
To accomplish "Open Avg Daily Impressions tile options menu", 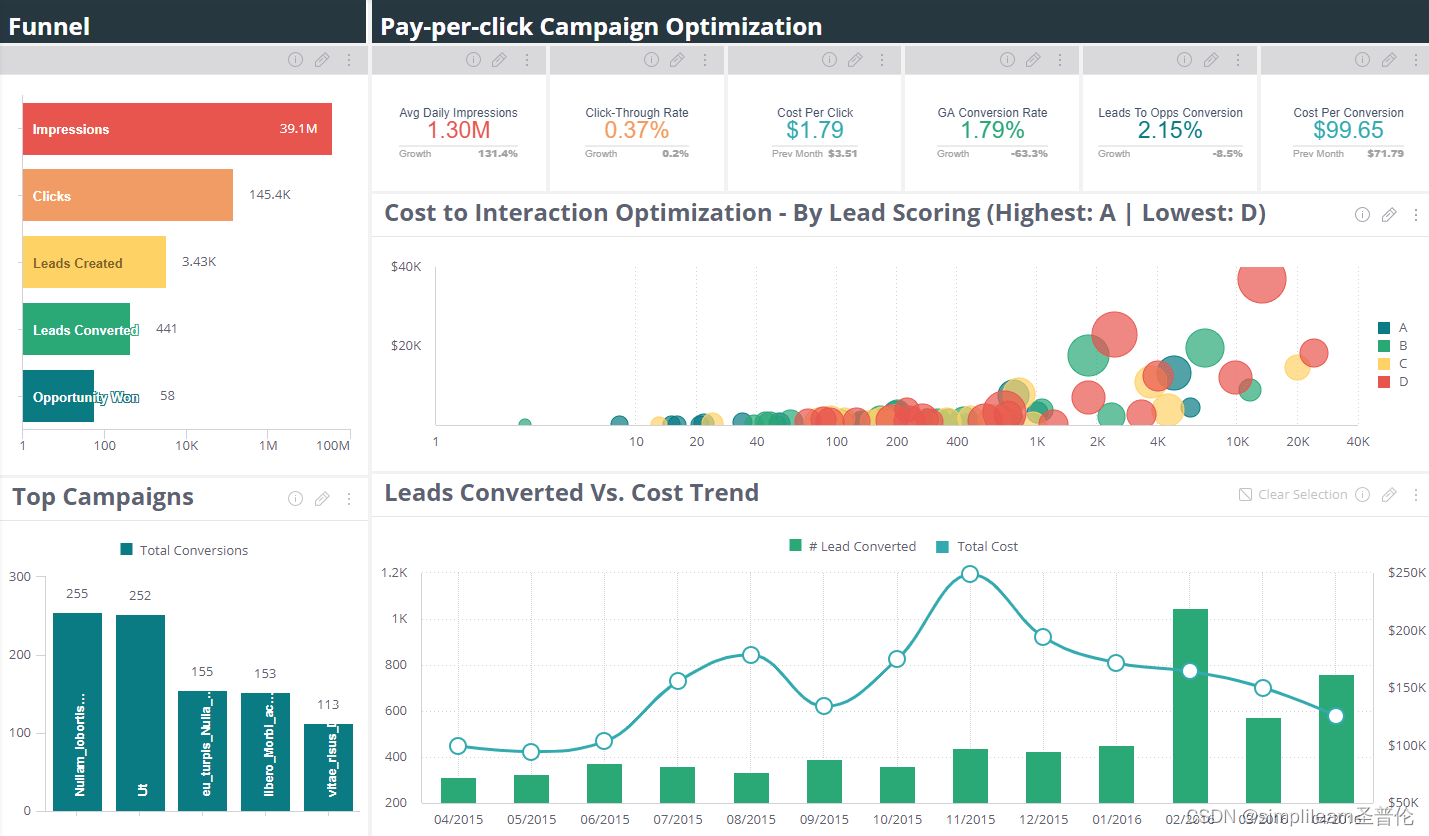I will tap(527, 60).
